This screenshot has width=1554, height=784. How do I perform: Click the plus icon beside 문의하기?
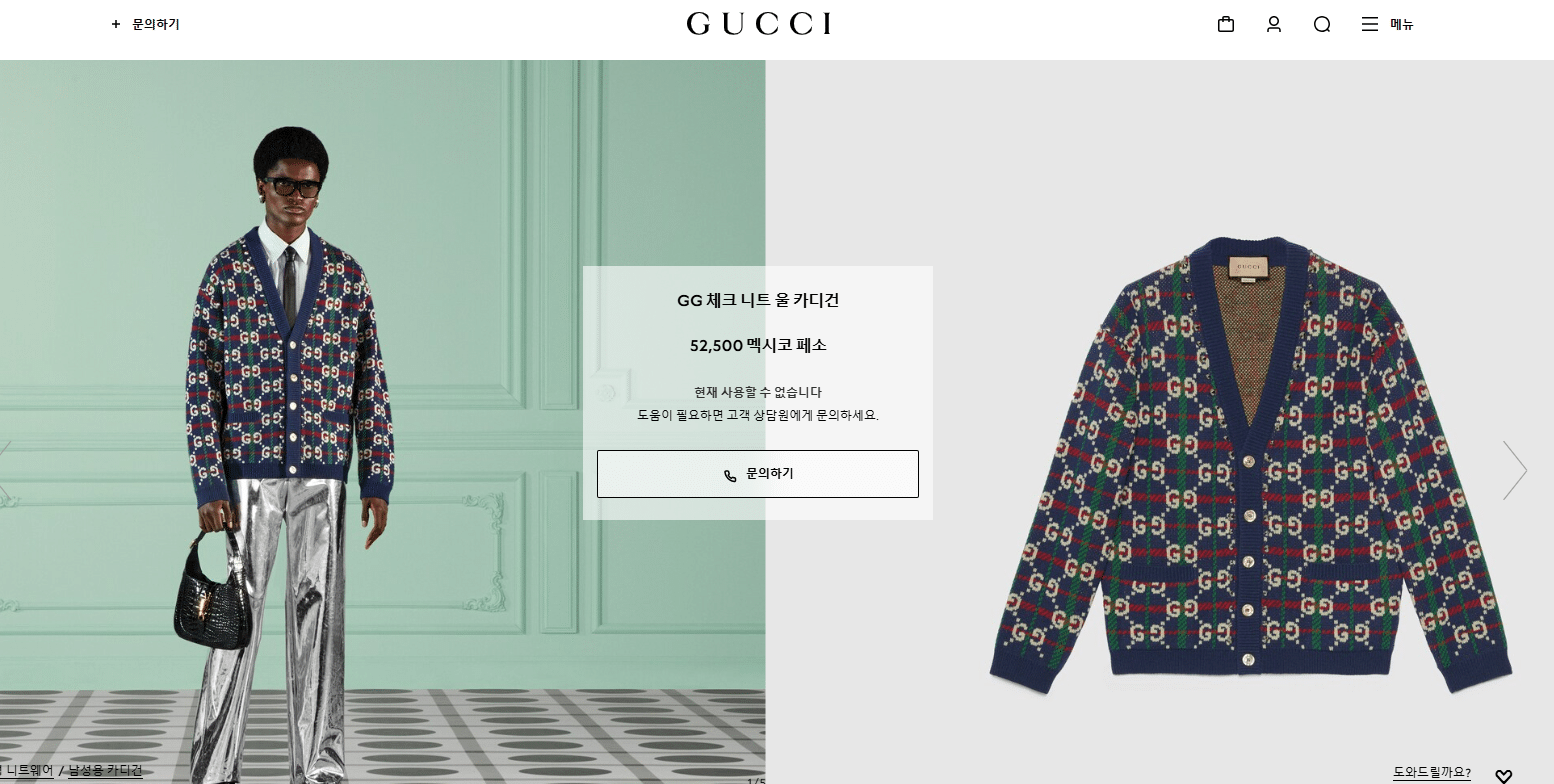(116, 24)
